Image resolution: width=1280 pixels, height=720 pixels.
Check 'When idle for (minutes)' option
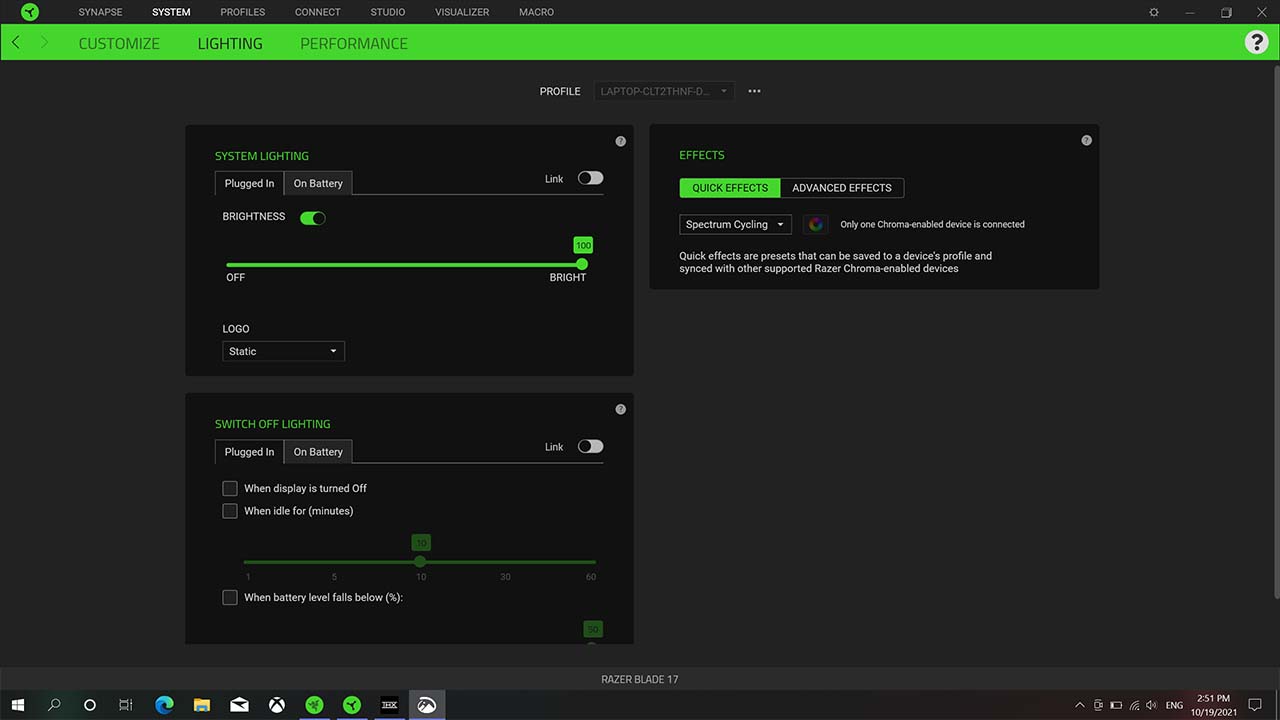[230, 511]
